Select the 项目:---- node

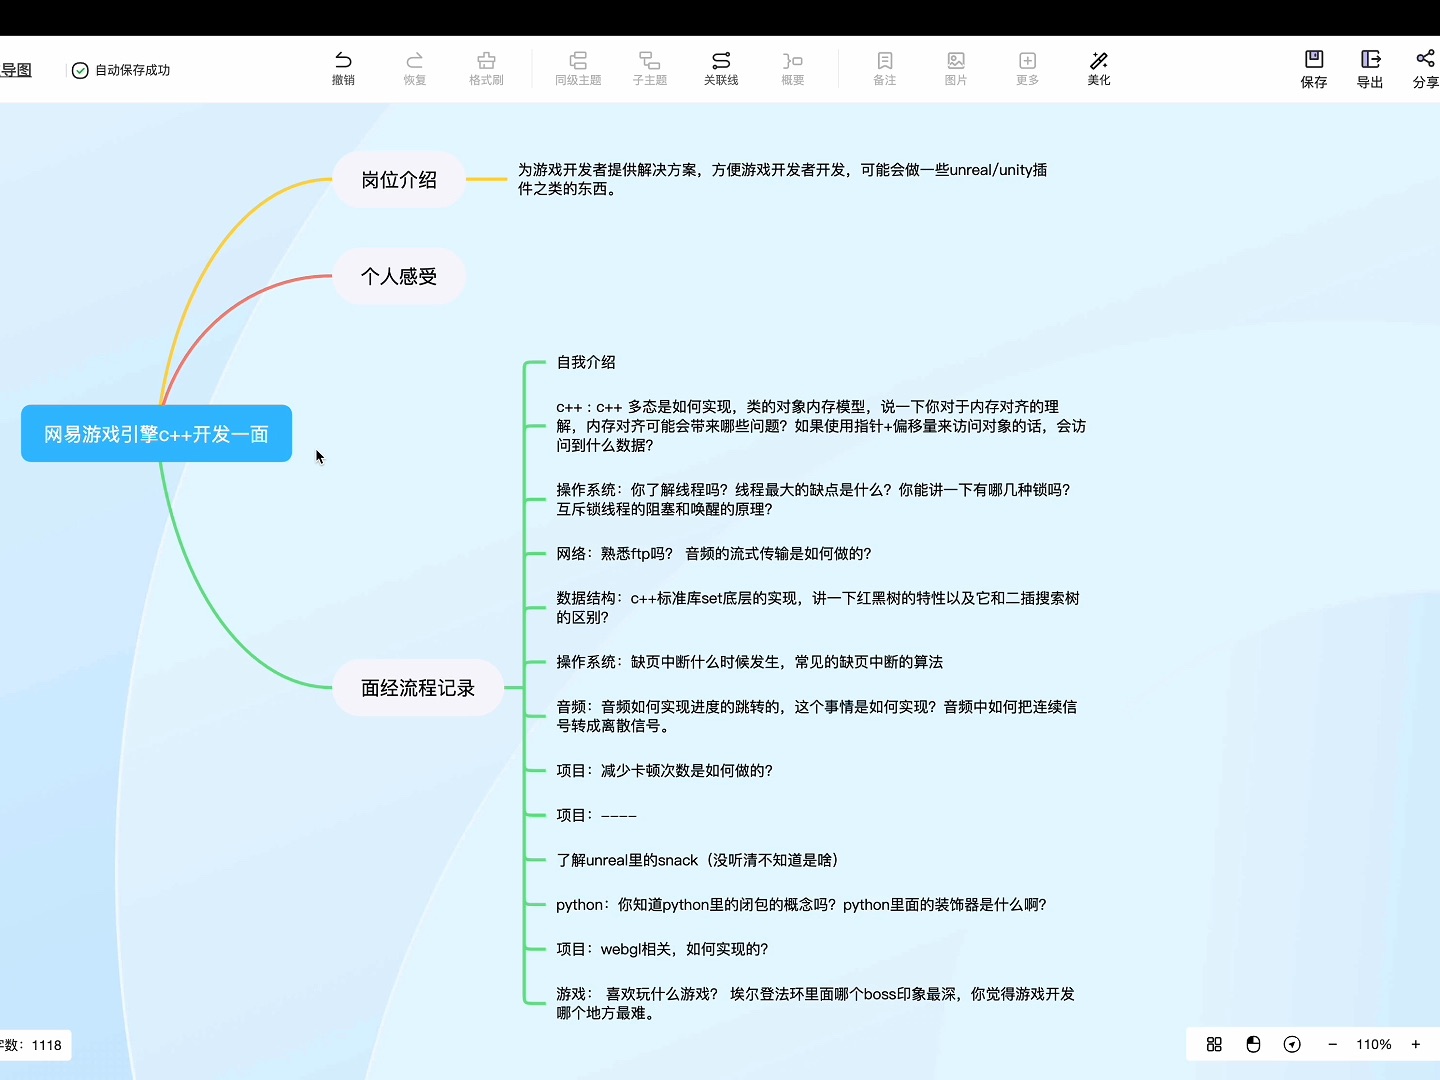[x=596, y=815]
